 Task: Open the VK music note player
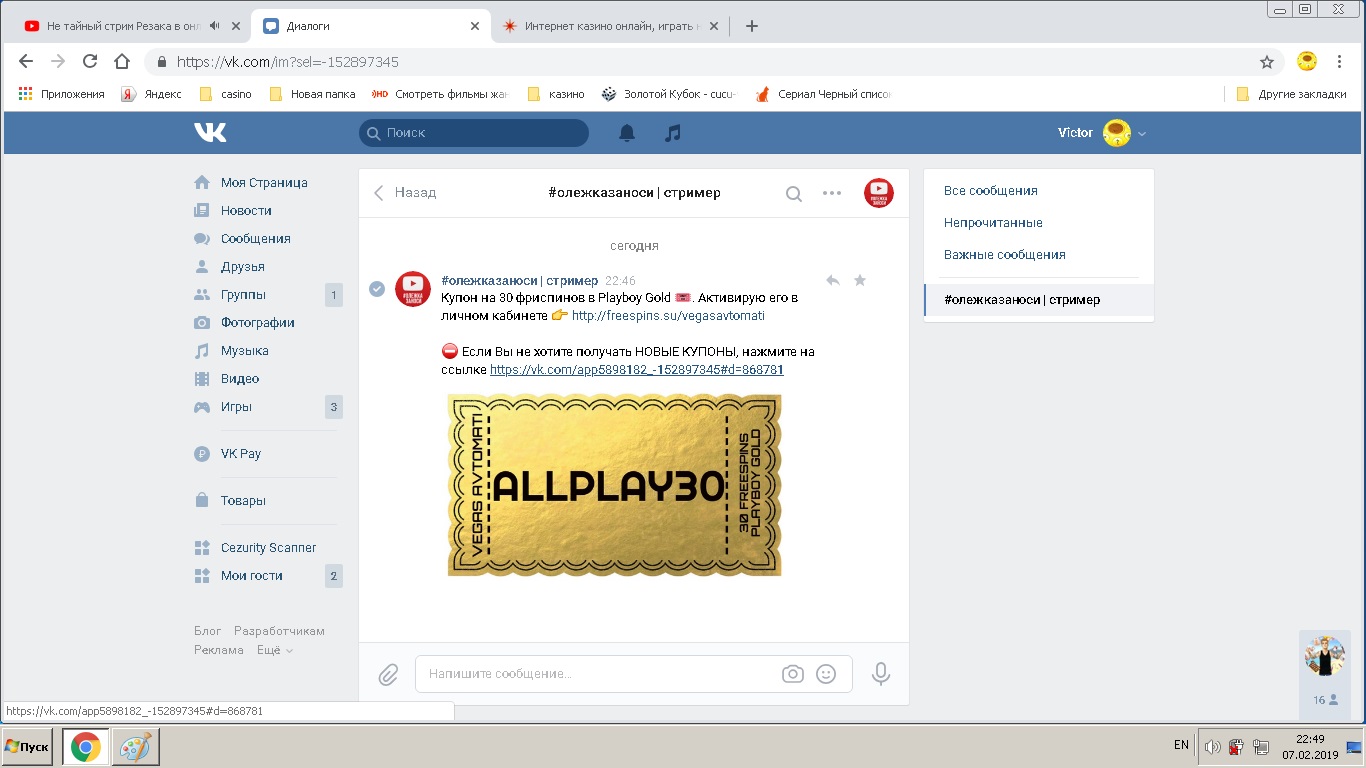click(673, 132)
